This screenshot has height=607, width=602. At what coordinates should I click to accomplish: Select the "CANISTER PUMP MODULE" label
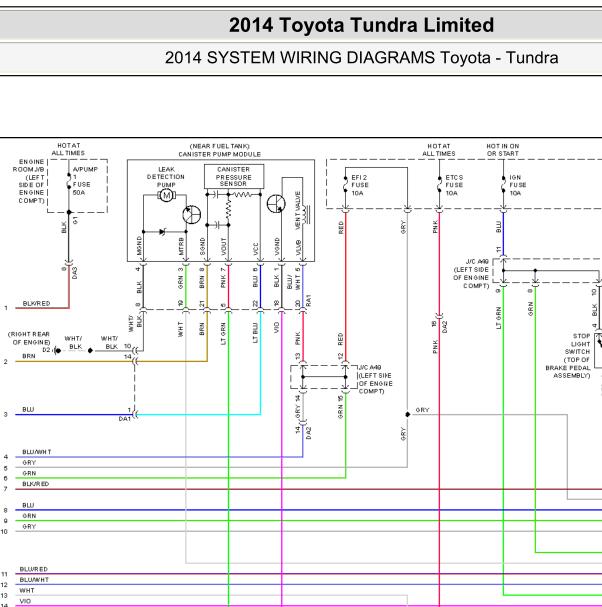[x=220, y=154]
